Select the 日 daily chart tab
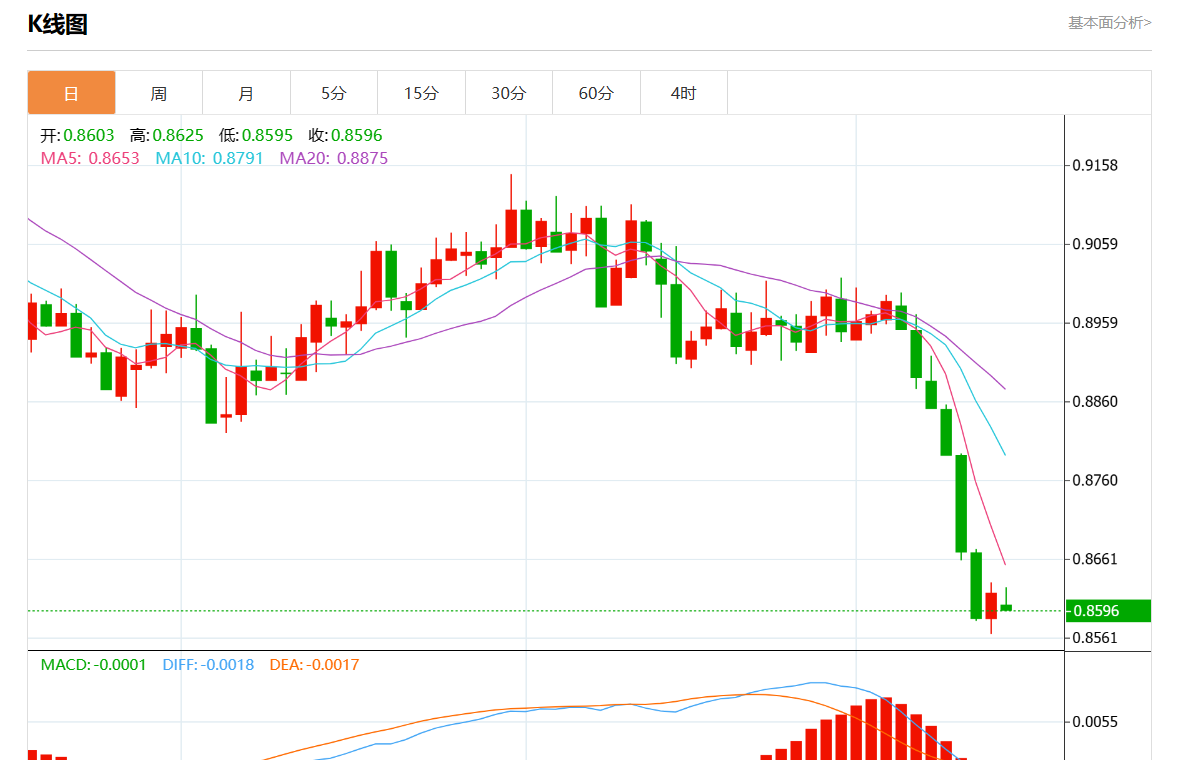Image resolution: width=1182 pixels, height=760 pixels. click(x=72, y=93)
